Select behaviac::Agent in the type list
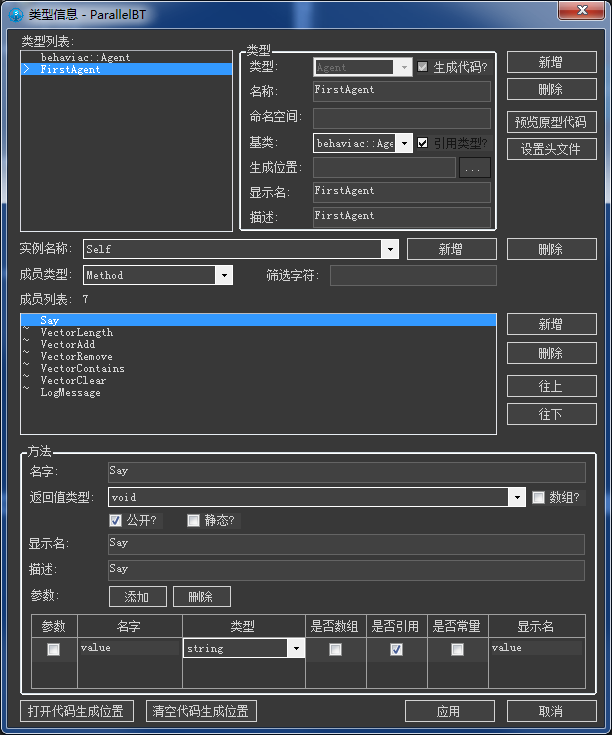612x735 pixels. pyautogui.click(x=85, y=58)
